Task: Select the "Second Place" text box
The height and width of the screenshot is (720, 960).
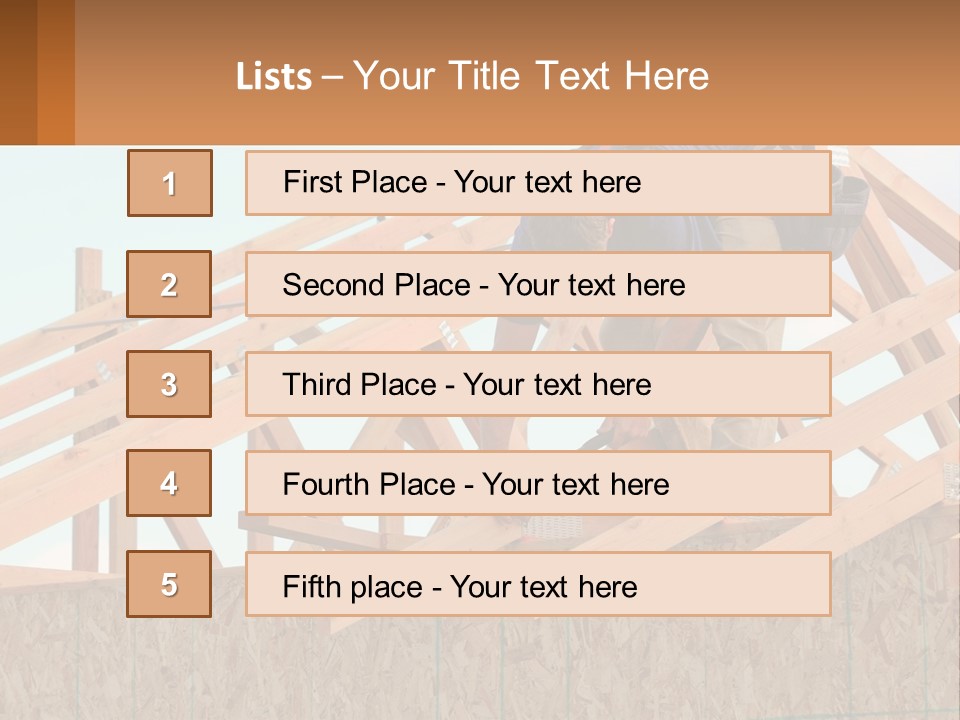Action: click(x=538, y=284)
